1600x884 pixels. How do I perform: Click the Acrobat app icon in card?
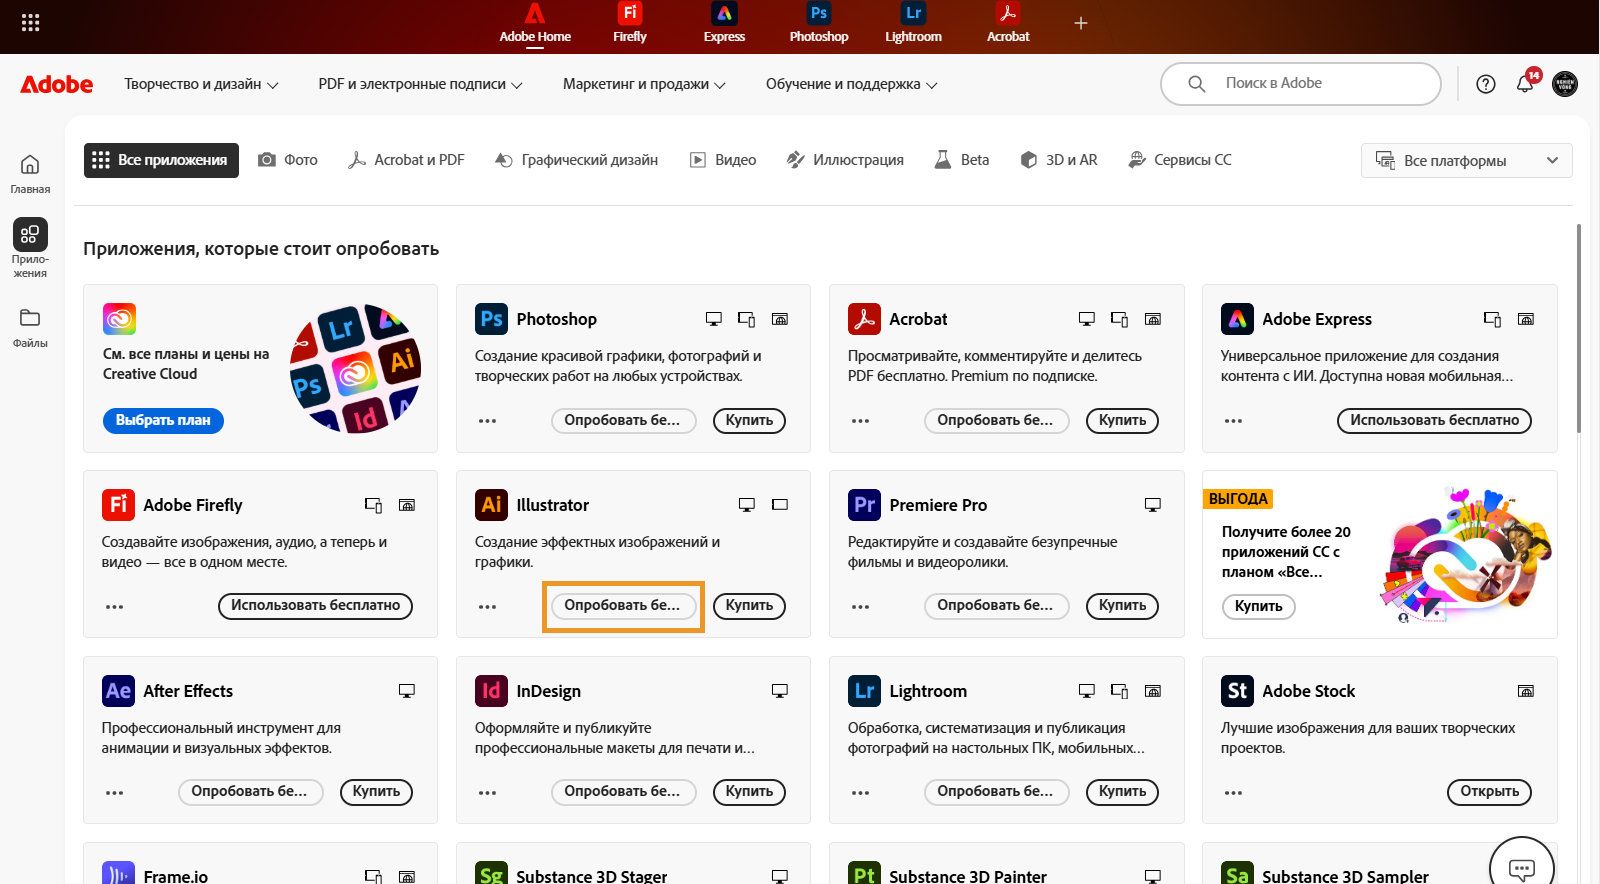tap(864, 319)
